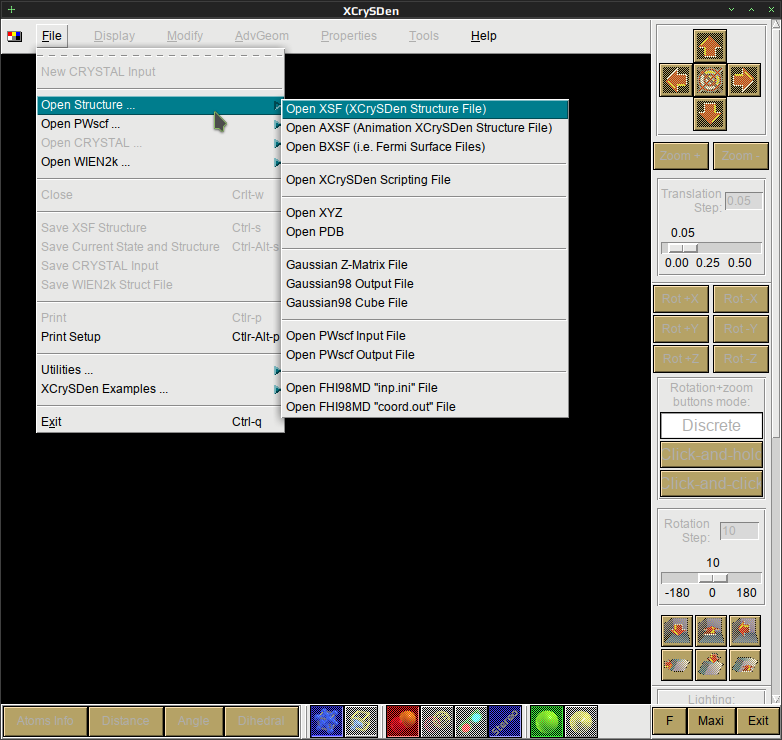Choose Open PWscf Input File

[425, 336]
